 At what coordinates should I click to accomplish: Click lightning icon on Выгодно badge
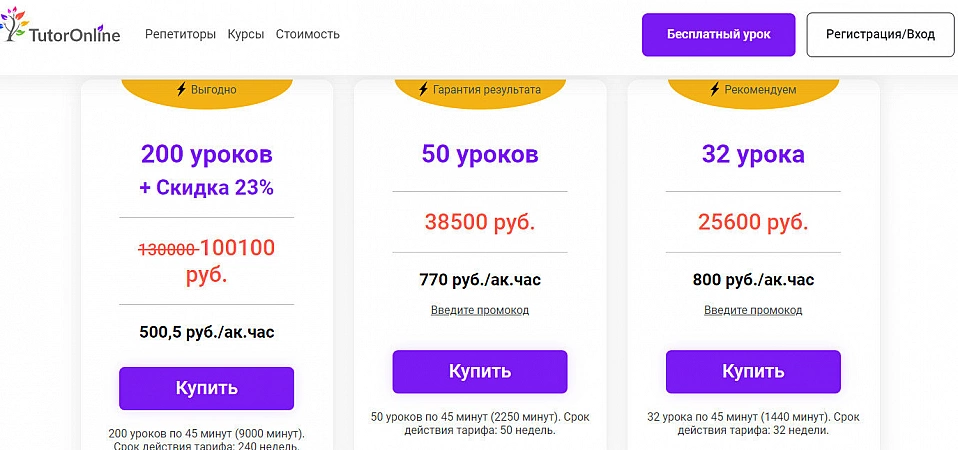pyautogui.click(x=181, y=89)
